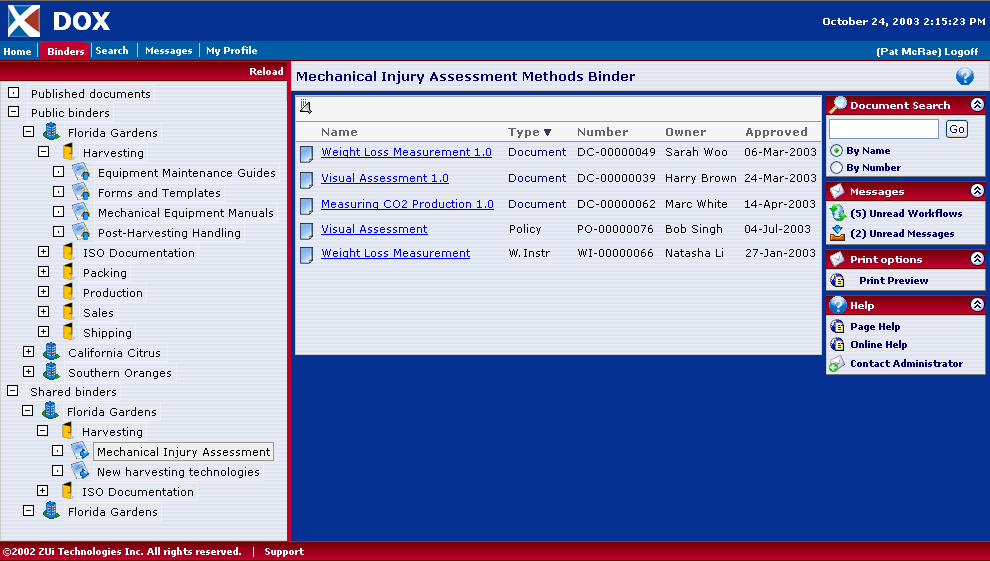Click the question mark icon in Help panel header
990x561 pixels.
coord(838,305)
